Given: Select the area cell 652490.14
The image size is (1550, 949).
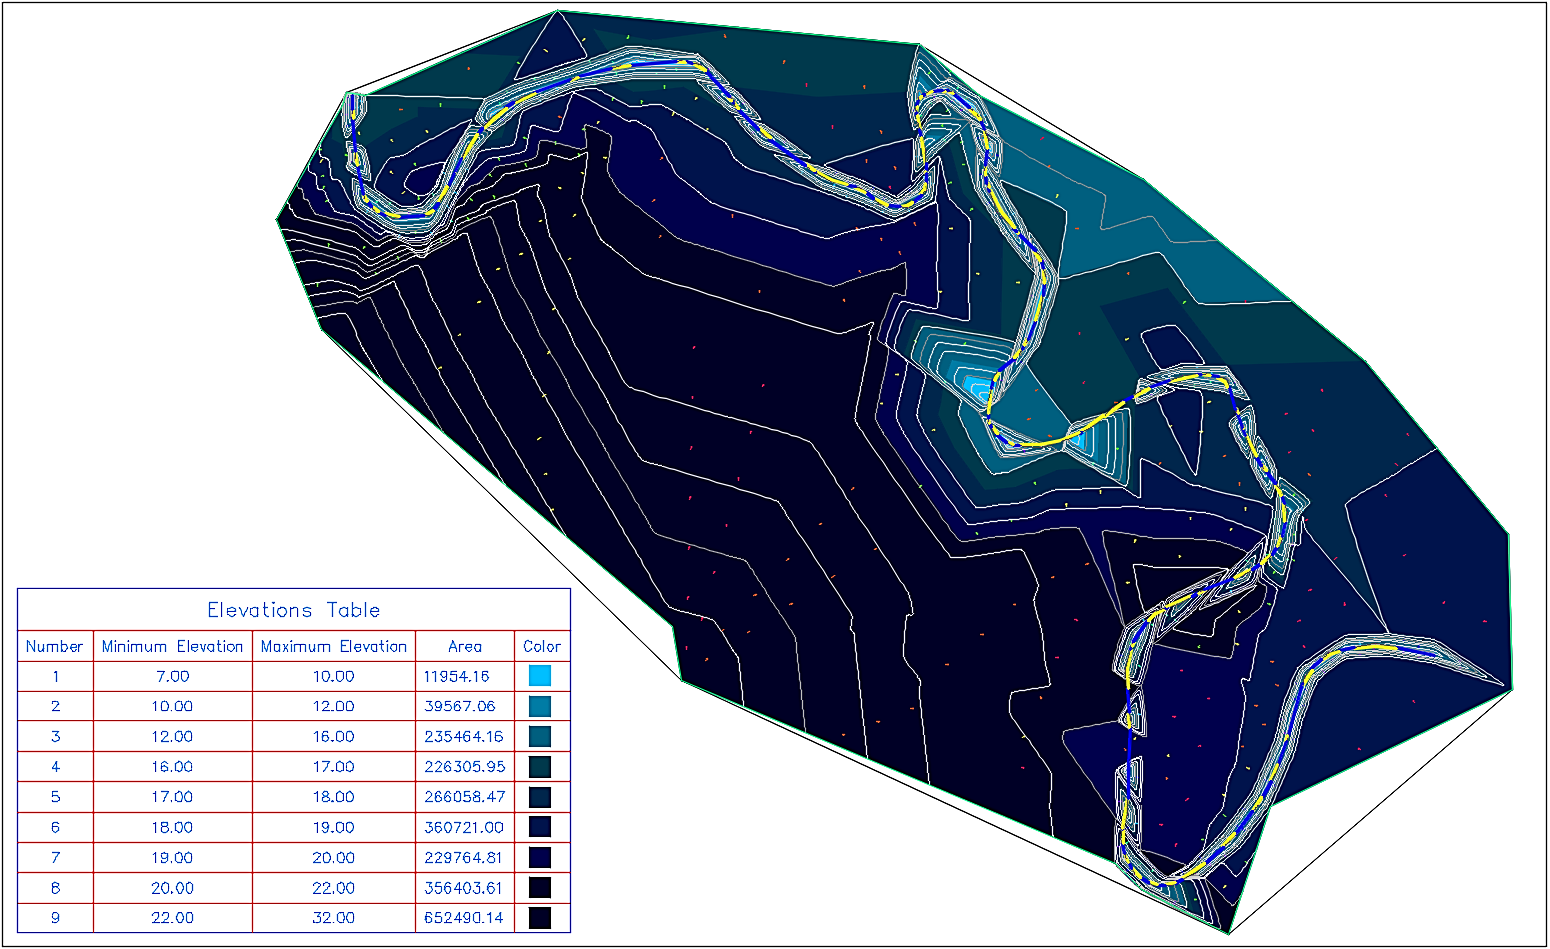Looking at the screenshot, I should click(464, 918).
